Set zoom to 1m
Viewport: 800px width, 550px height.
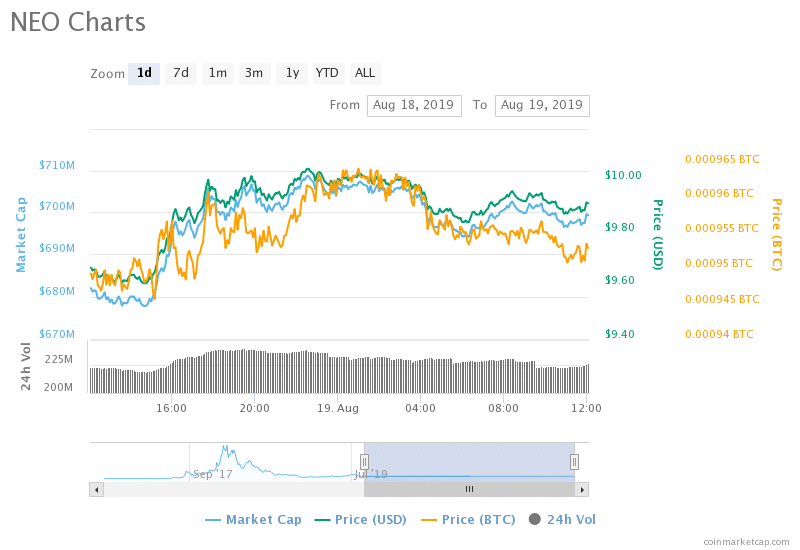(218, 73)
